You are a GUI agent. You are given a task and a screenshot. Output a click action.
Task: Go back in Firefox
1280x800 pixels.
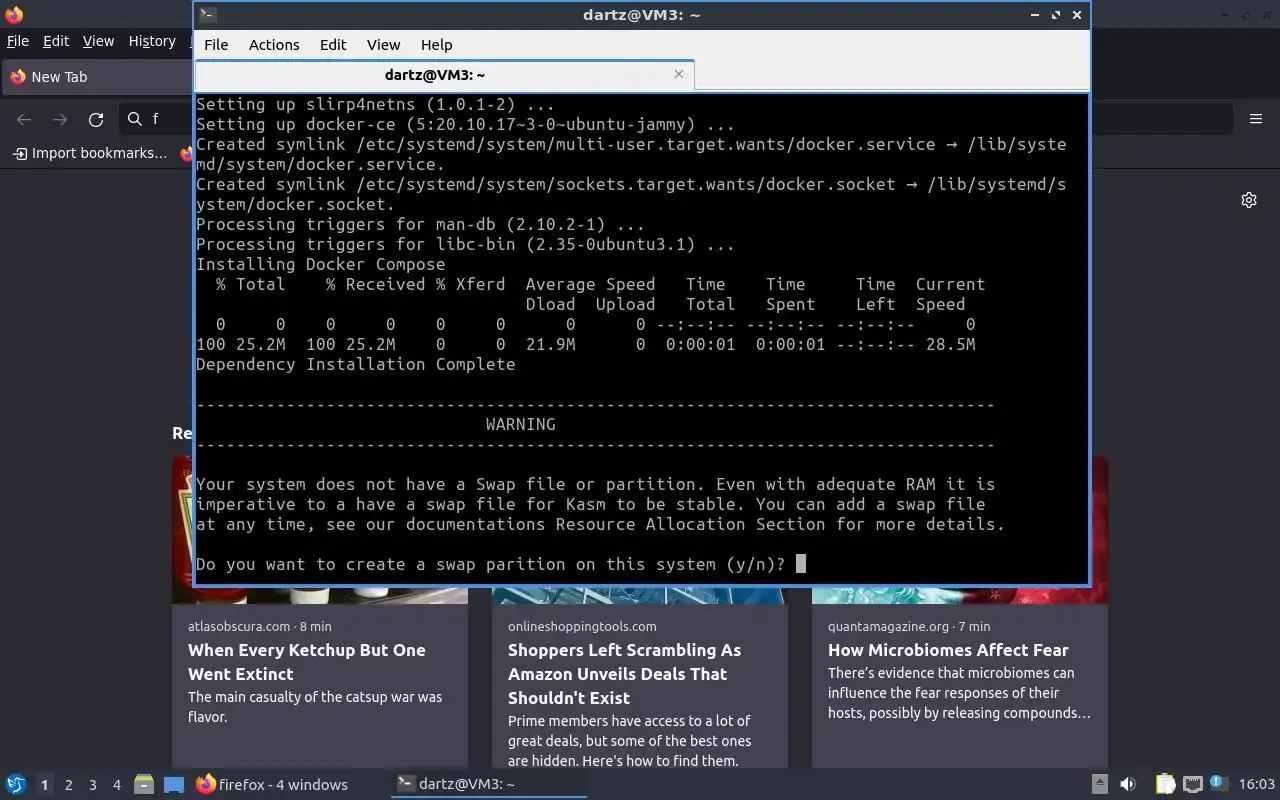[24, 119]
